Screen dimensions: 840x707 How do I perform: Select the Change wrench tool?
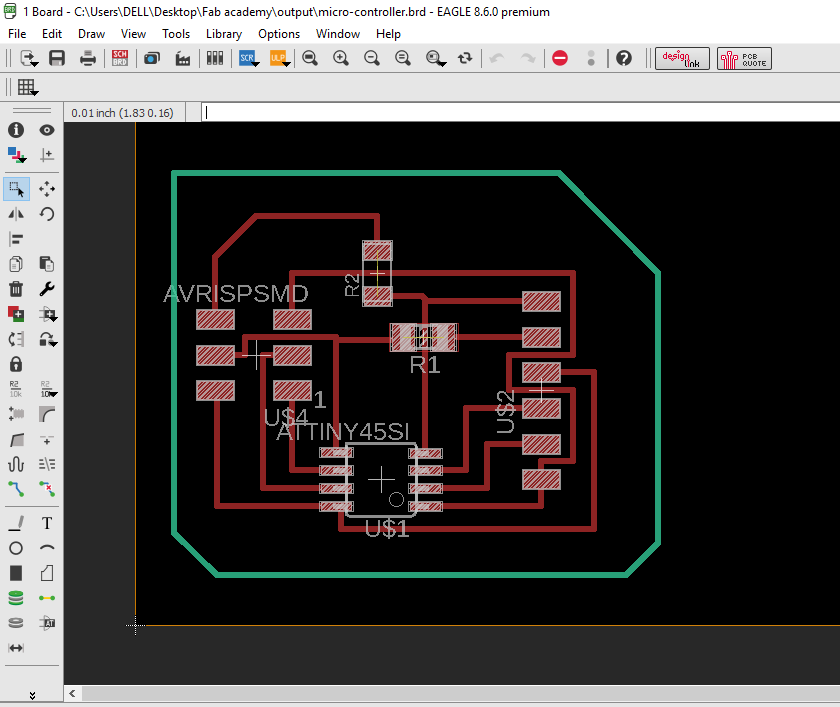(47, 289)
